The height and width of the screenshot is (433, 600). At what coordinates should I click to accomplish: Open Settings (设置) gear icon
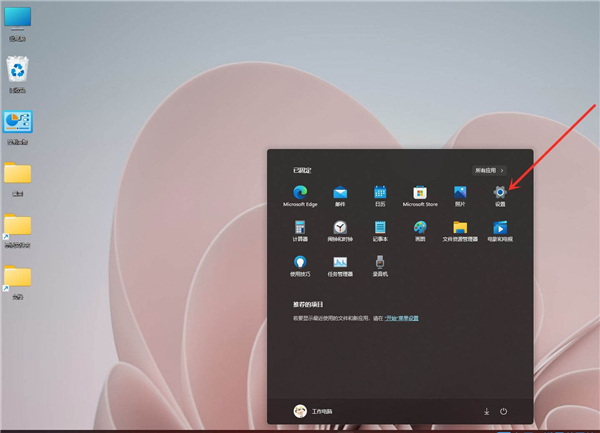click(500, 196)
